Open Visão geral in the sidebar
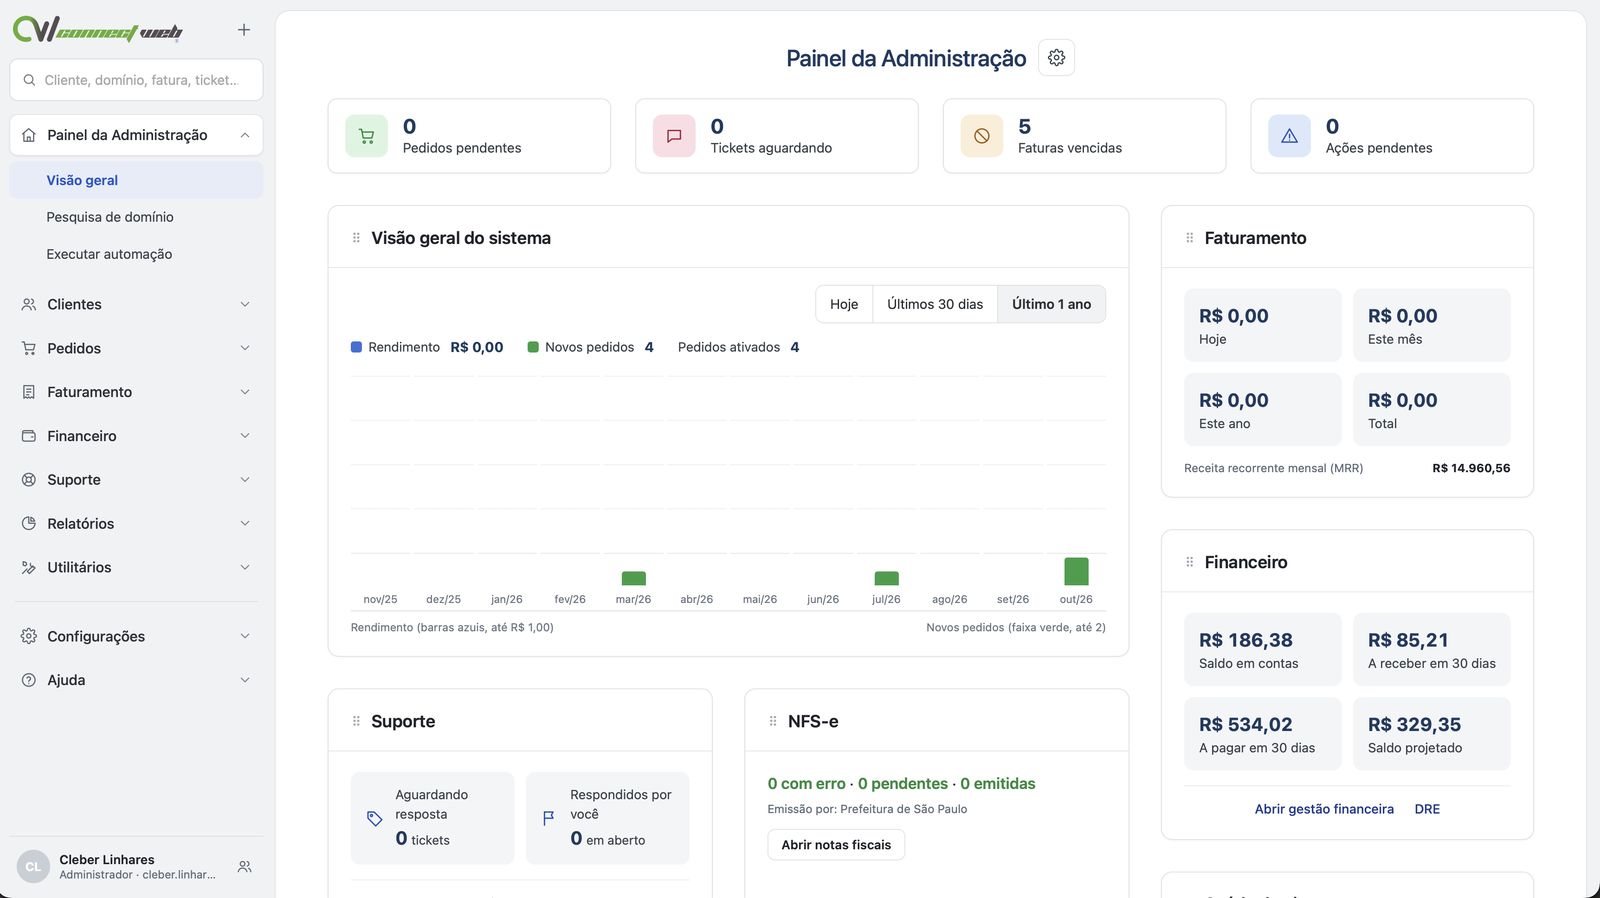This screenshot has height=898, width=1600. click(136, 180)
